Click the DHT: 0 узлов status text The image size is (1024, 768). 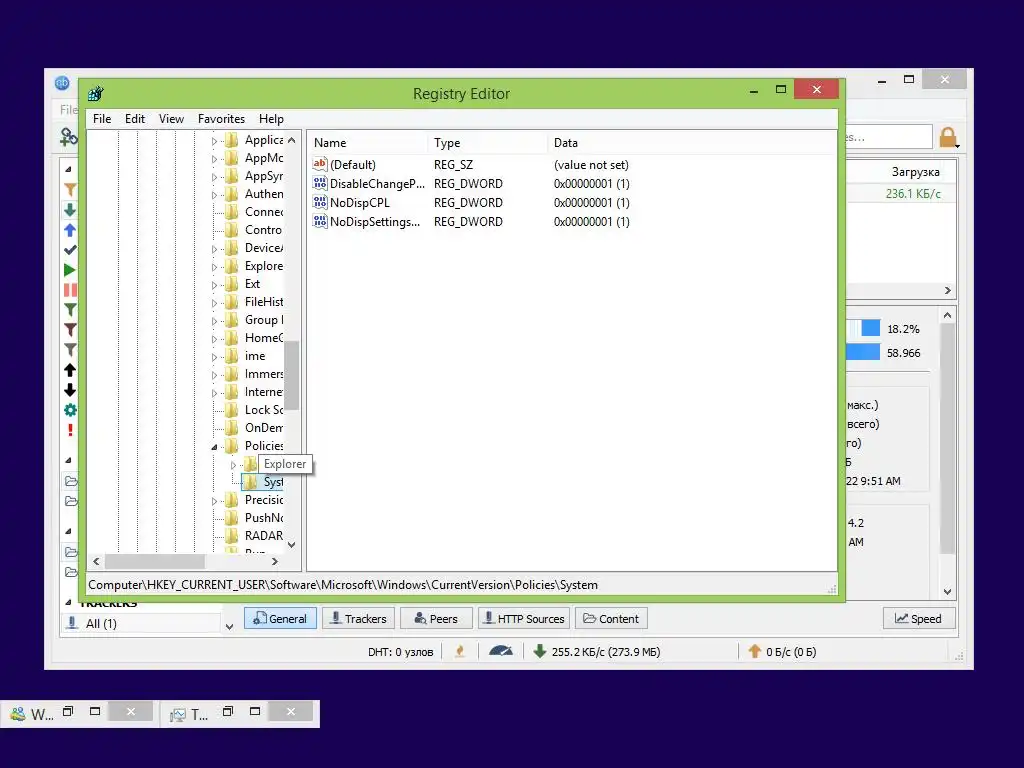tap(400, 652)
